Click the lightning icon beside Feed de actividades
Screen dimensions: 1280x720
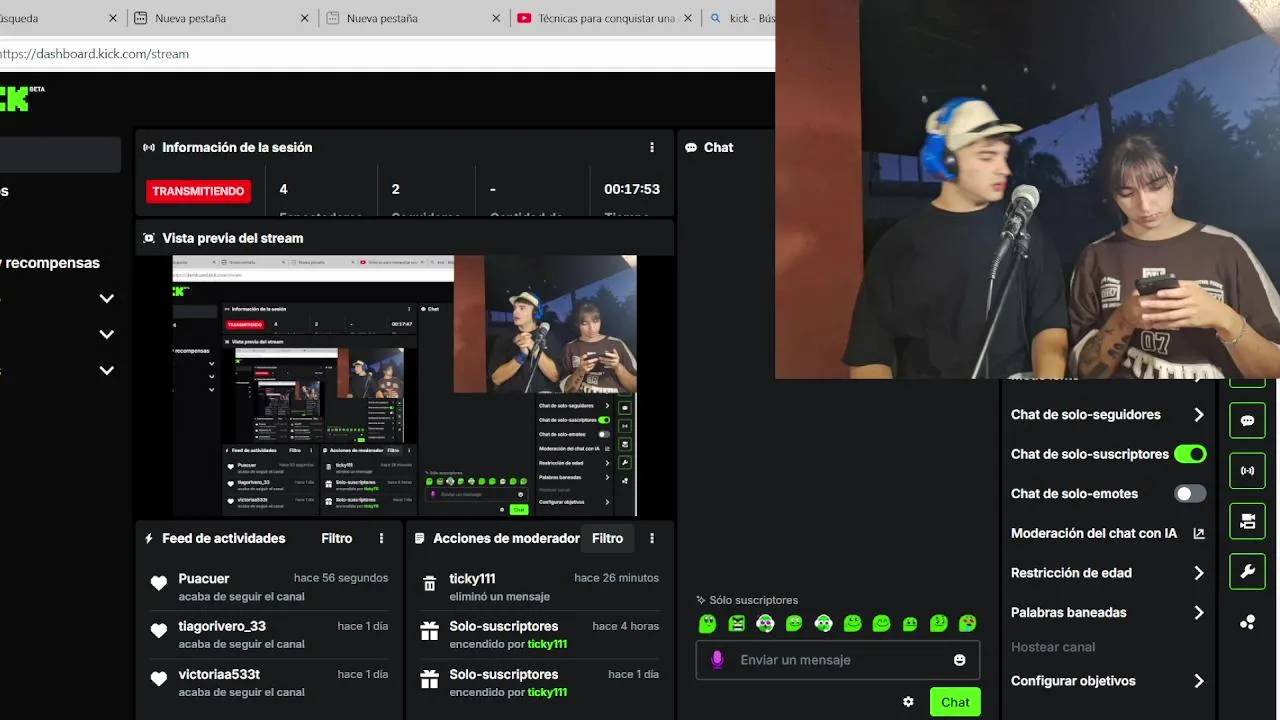point(149,538)
